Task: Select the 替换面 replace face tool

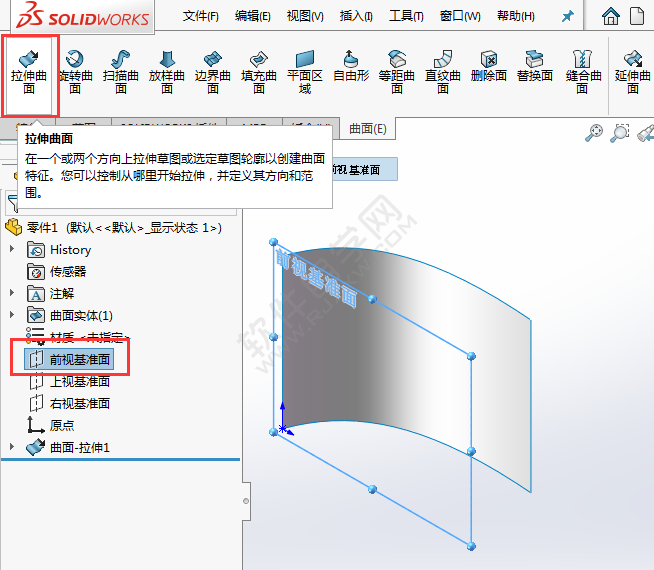Action: tap(535, 66)
